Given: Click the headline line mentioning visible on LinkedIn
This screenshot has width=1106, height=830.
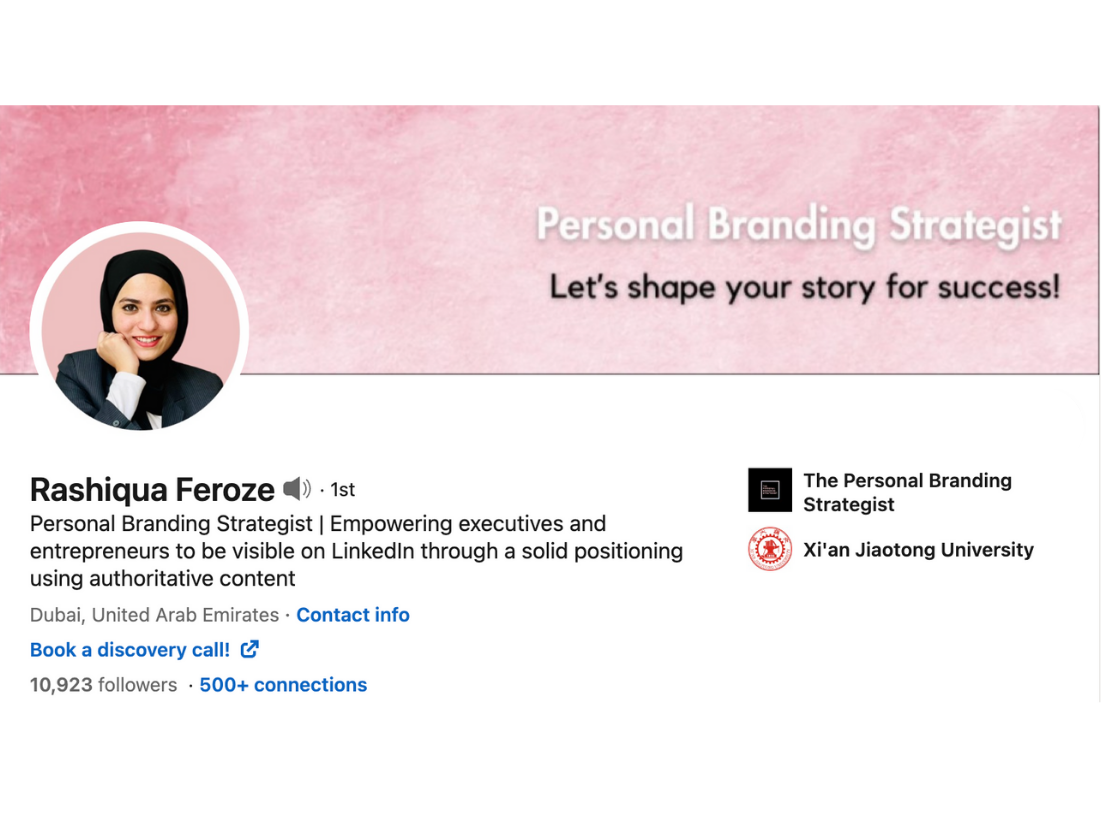Looking at the screenshot, I should coord(356,551).
